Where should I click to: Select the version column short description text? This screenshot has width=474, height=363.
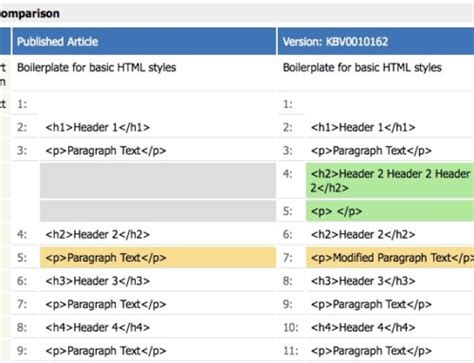pos(362,68)
